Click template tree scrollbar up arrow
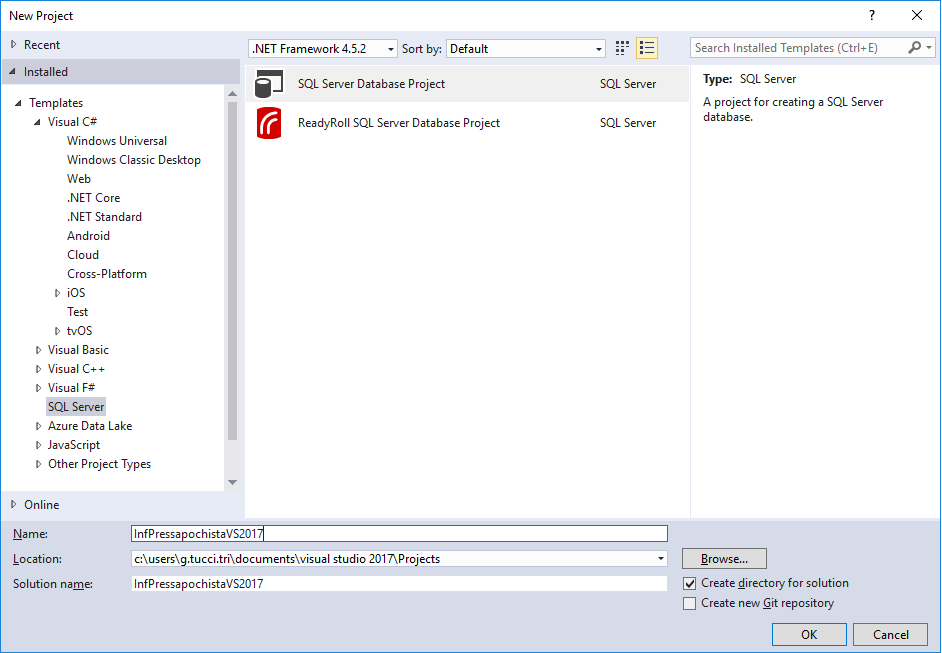 click(232, 94)
